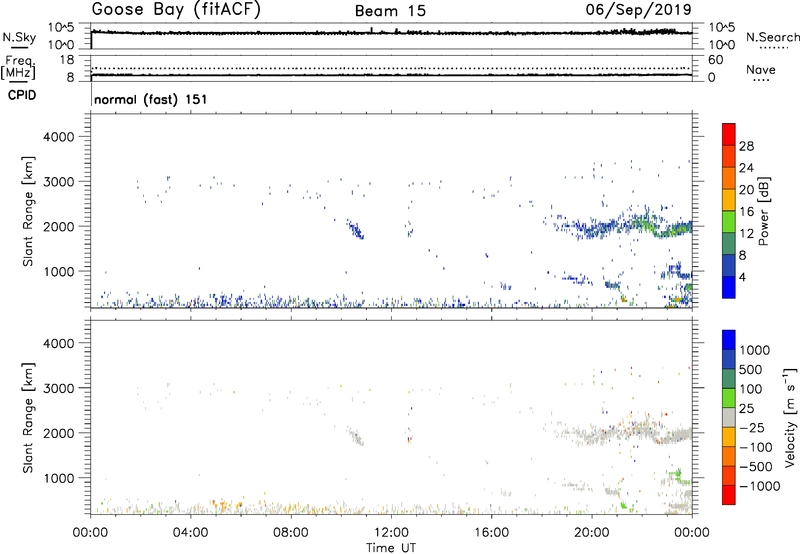Image resolution: width=800 pixels, height=554 pixels.
Task: Click the 'Goose Bay (fitACF)' title
Action: click(x=176, y=10)
